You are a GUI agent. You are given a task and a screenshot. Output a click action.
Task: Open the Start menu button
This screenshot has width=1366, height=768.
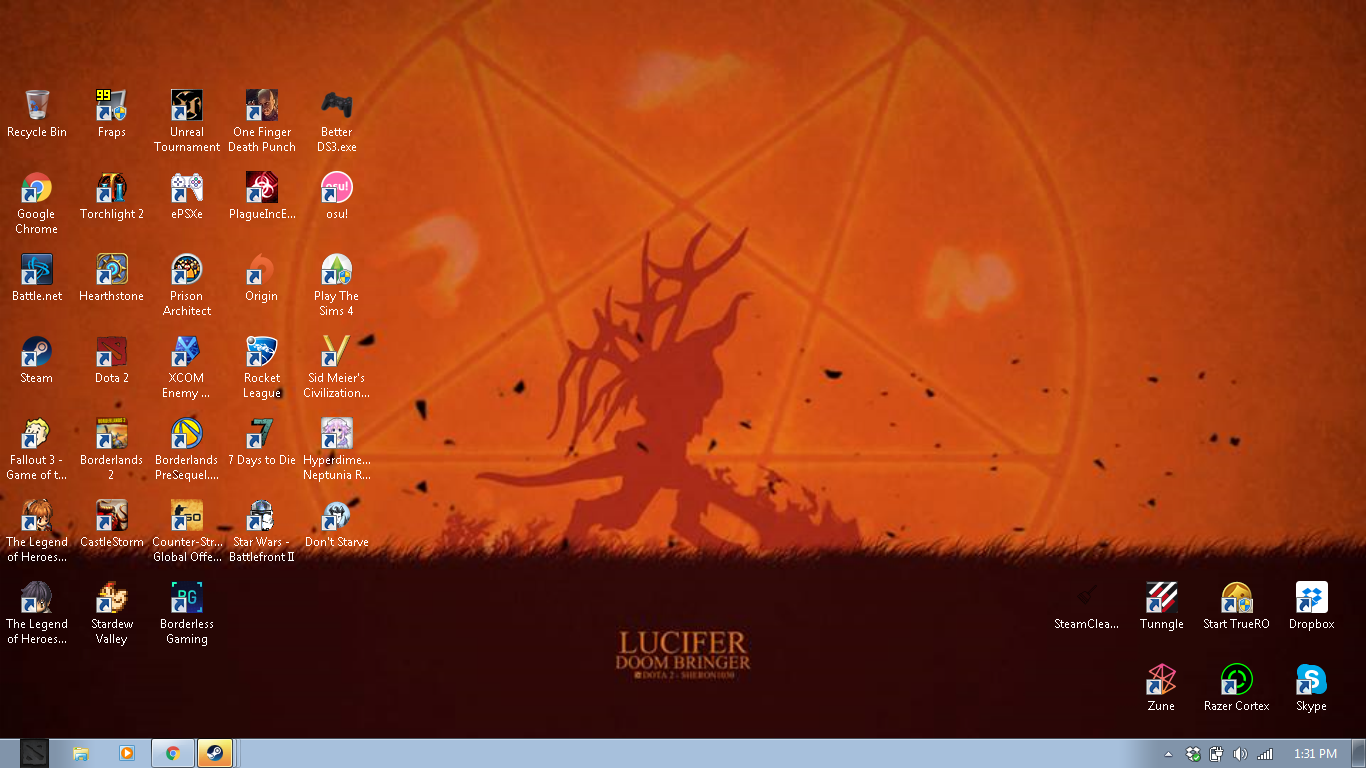pos(35,753)
